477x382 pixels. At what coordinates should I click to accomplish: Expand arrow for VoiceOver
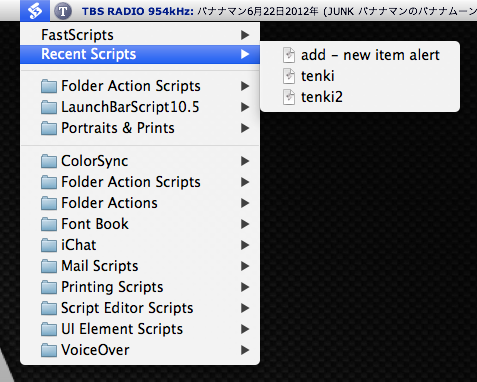point(245,350)
